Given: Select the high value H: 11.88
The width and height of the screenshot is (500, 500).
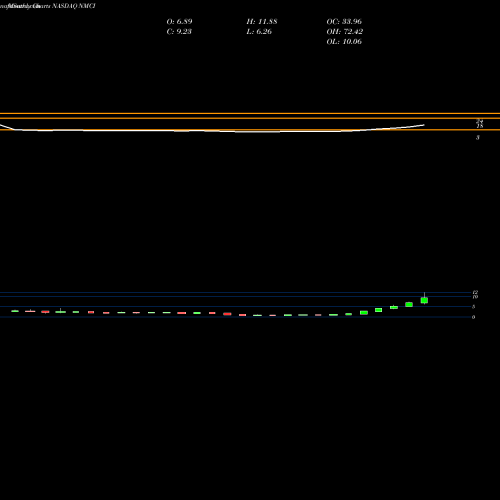Looking at the screenshot, I should click(262, 22).
